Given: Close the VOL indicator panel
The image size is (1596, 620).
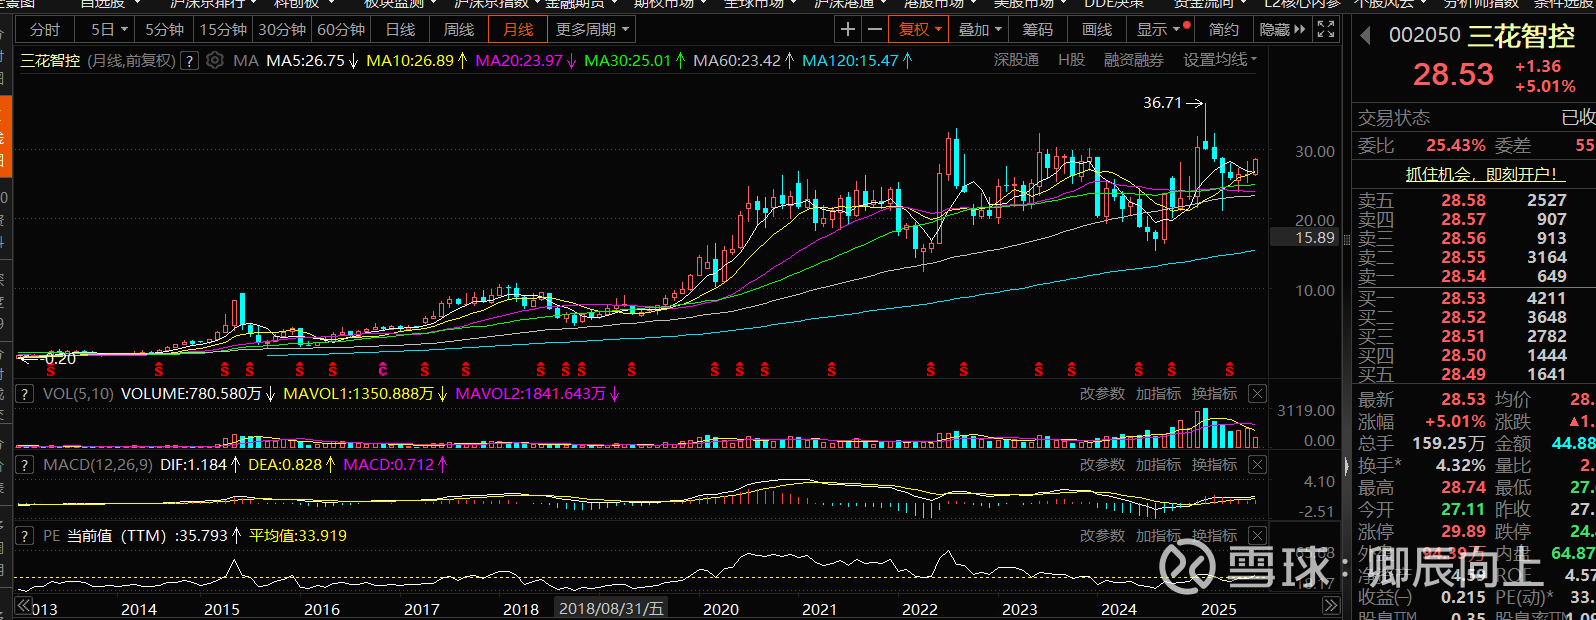Looking at the screenshot, I should (x=1257, y=394).
